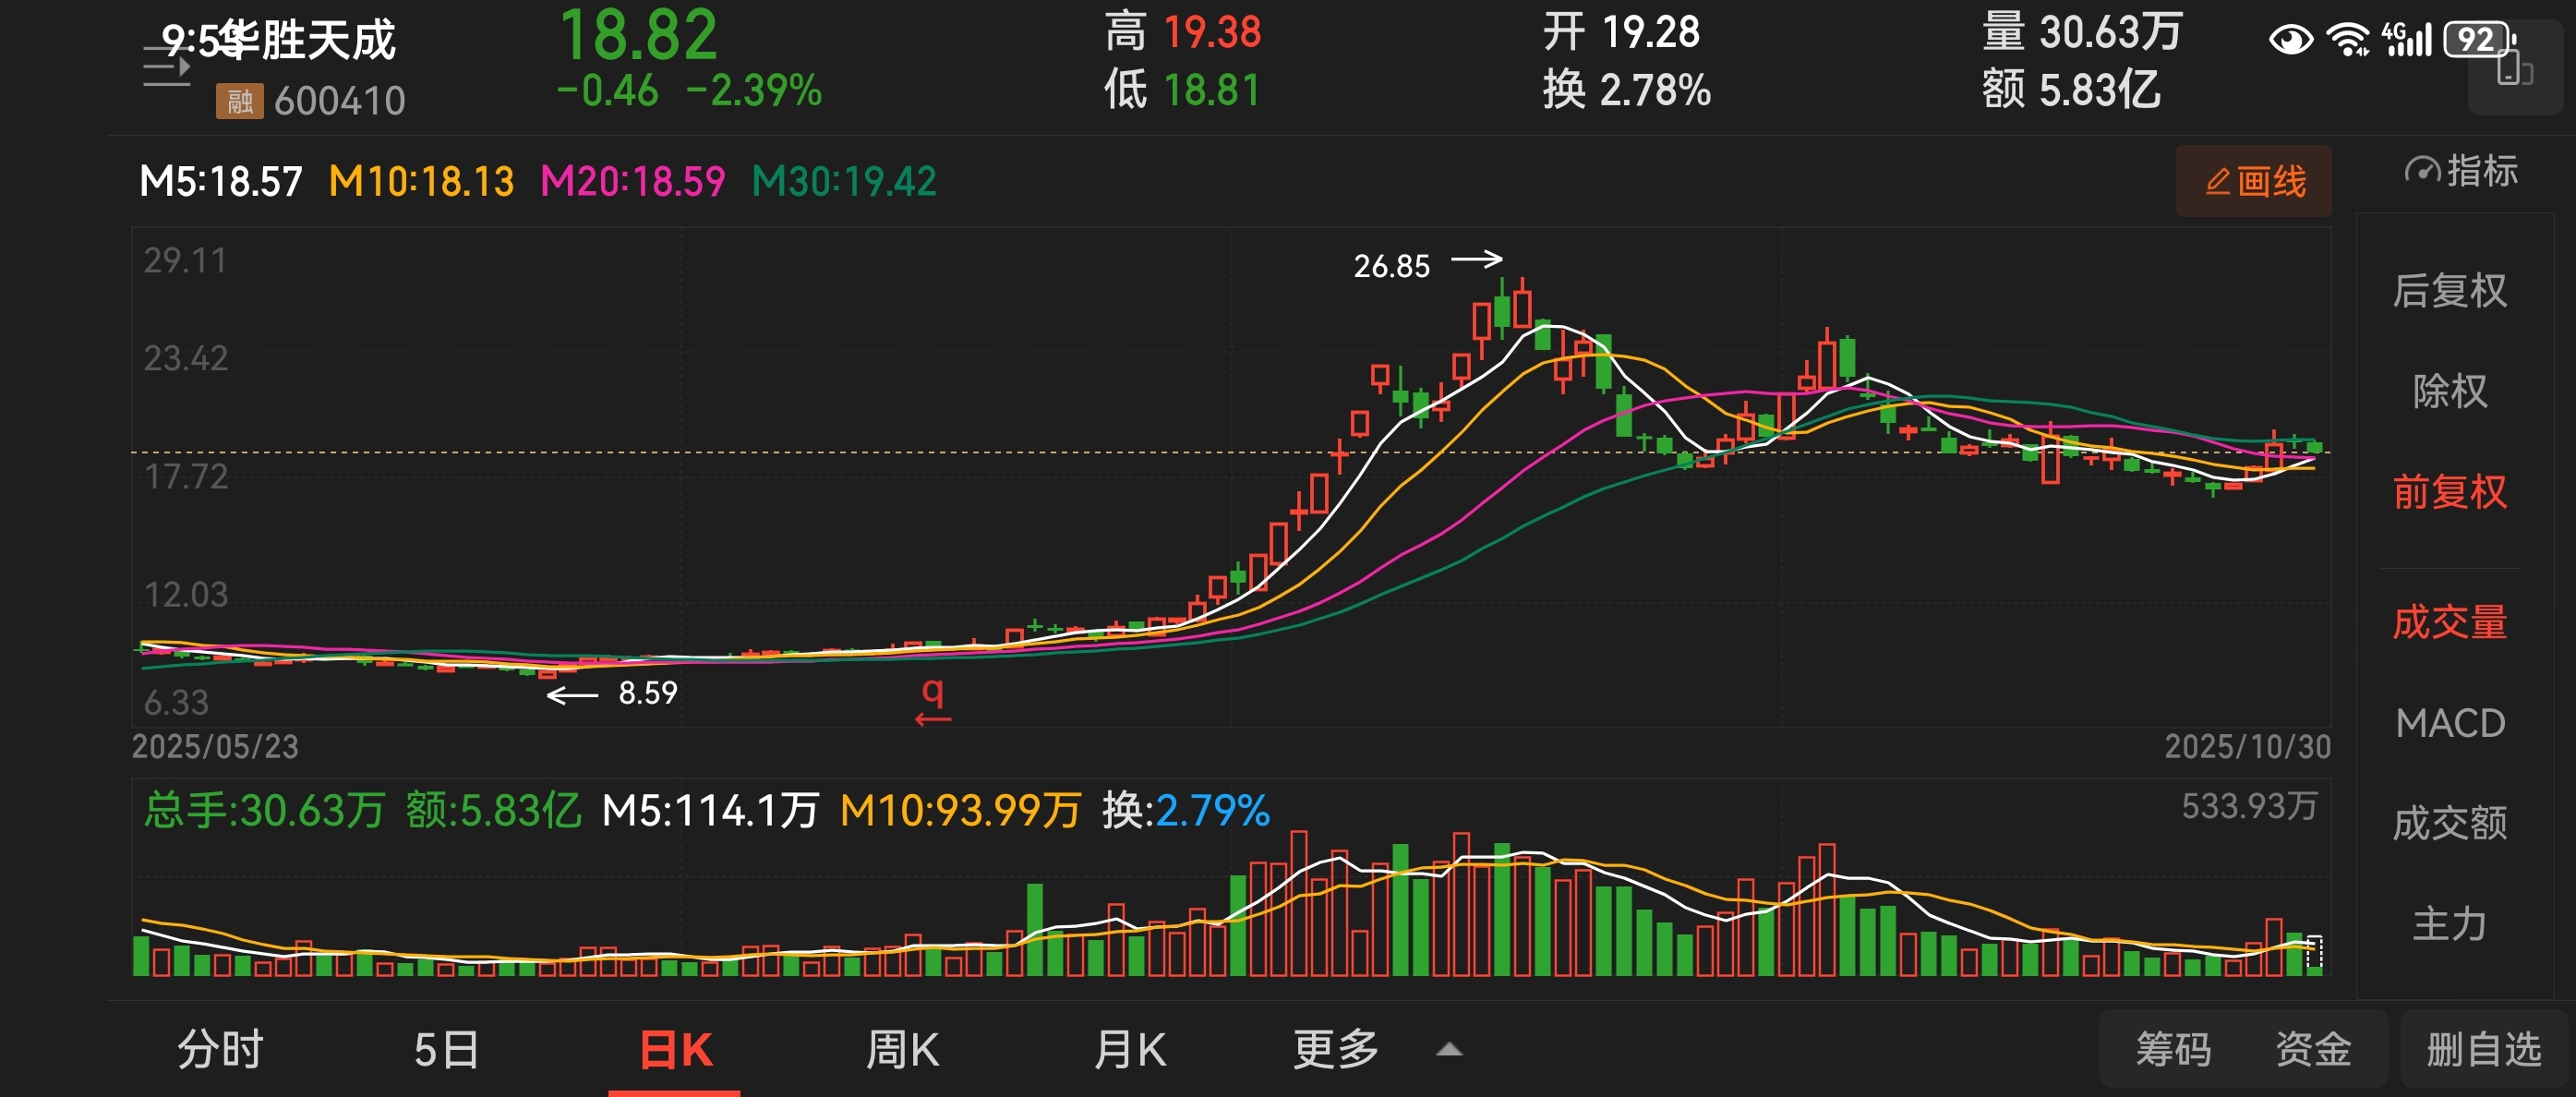Viewport: 2576px width, 1097px height.
Task: Switch to the 分时 tab
Action: tap(220, 1050)
